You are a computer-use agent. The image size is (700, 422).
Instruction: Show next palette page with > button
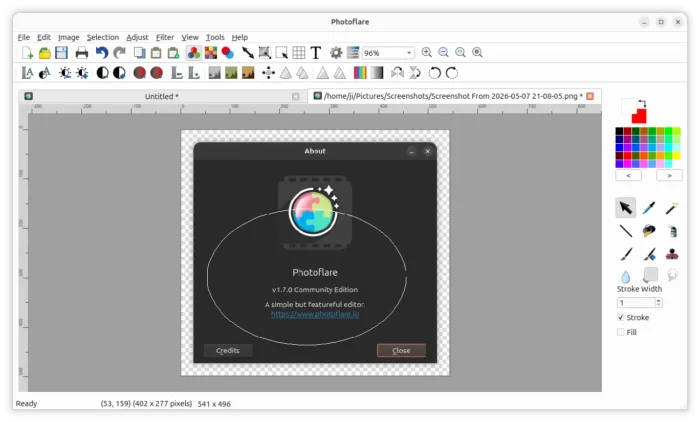click(669, 175)
